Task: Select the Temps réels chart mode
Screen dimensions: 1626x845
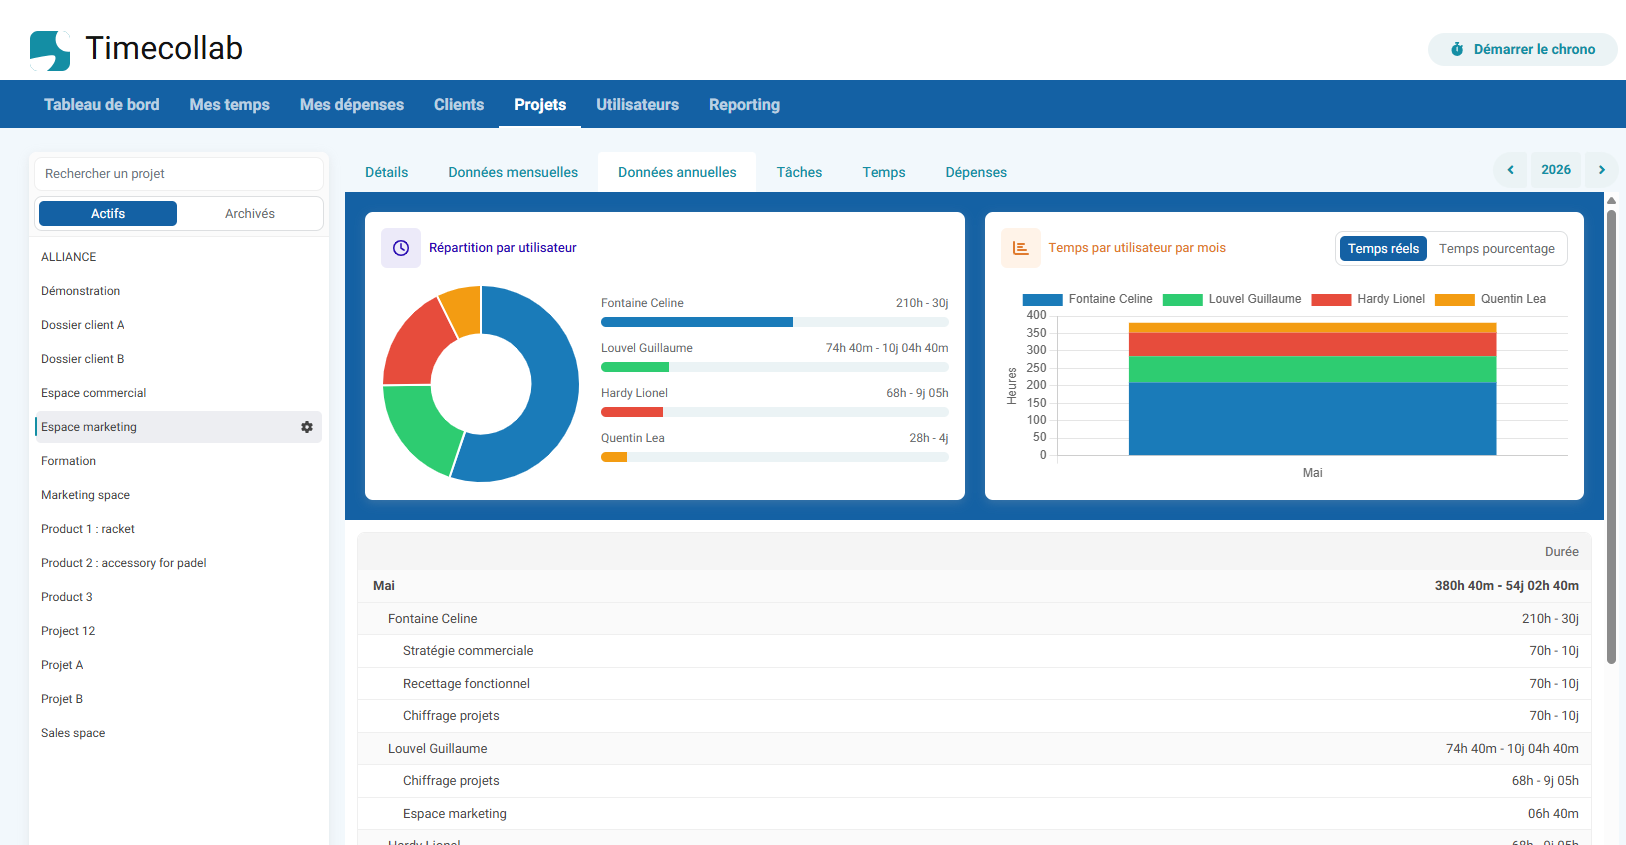Action: (1383, 249)
